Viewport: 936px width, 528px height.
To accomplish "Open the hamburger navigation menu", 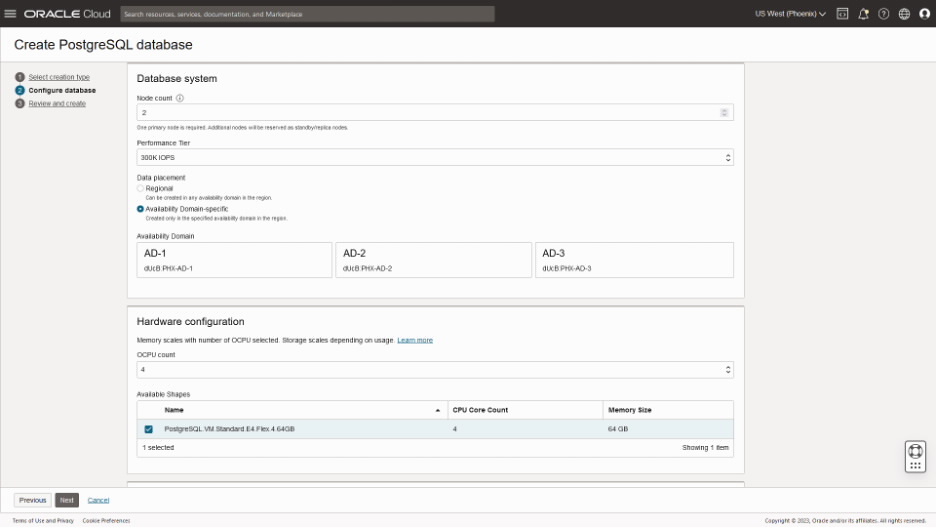I will pos(10,14).
